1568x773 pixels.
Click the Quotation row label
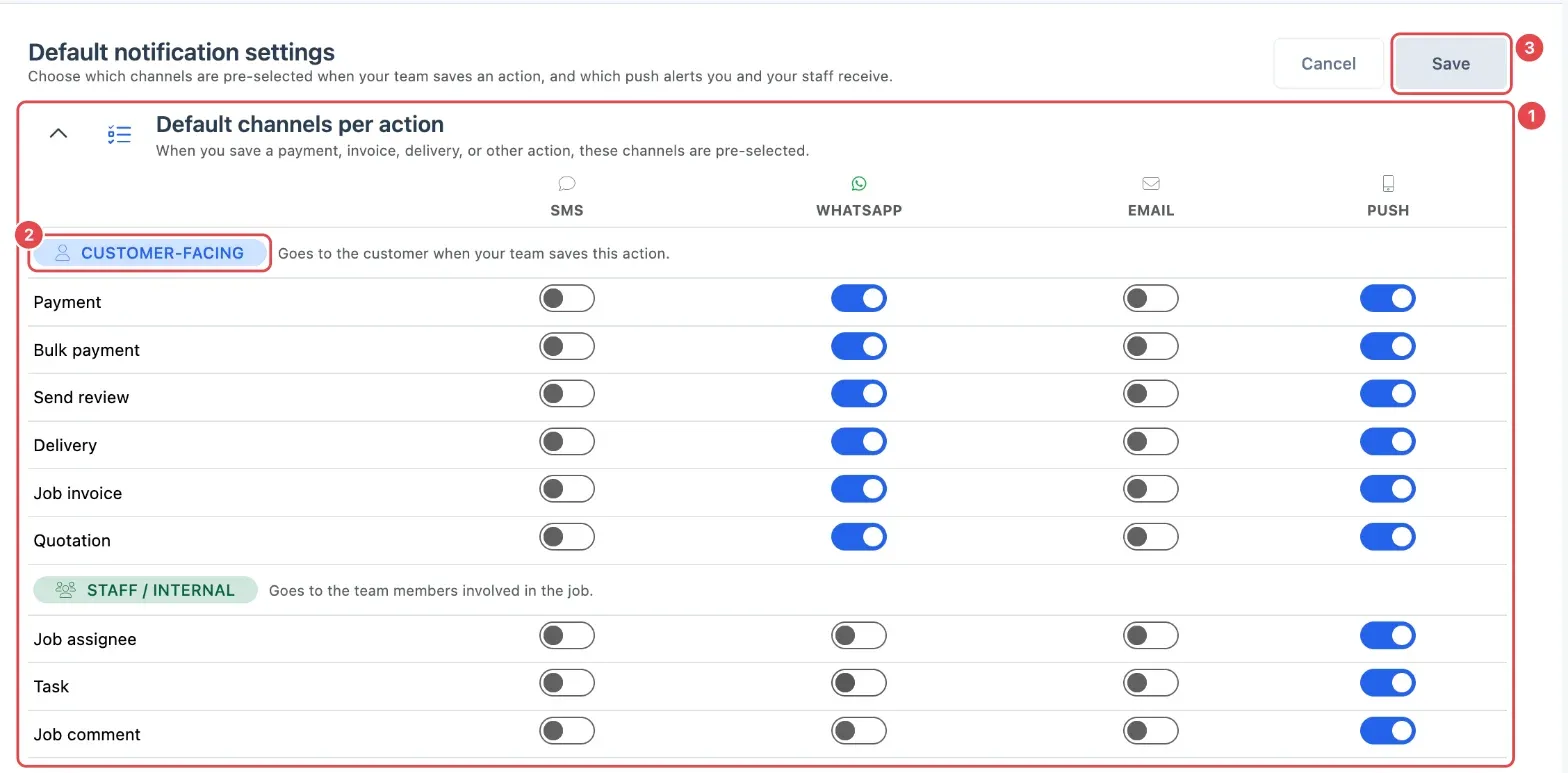point(72,540)
